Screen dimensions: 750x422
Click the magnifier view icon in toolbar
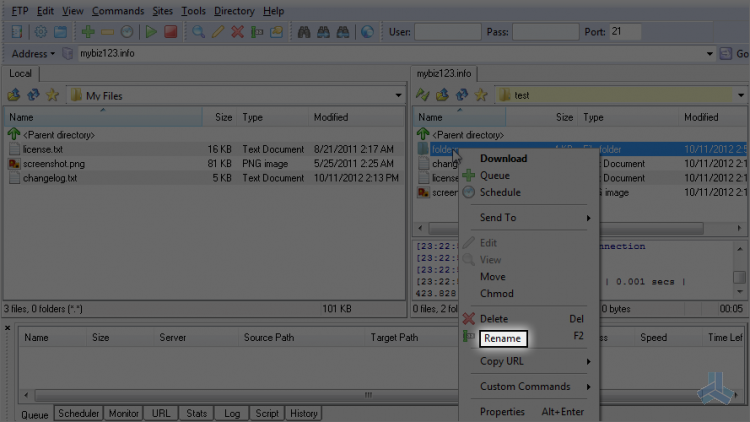click(198, 32)
